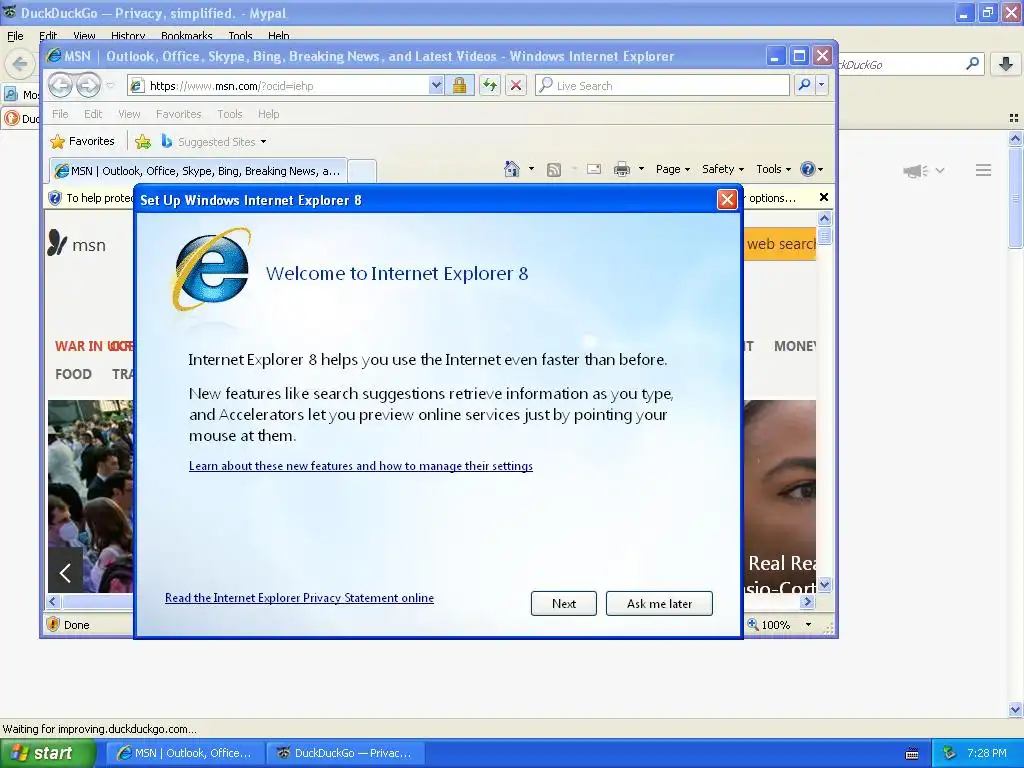This screenshot has width=1024, height=768.
Task: Open the recent pages dropdown beside Forward
Action: click(110, 86)
